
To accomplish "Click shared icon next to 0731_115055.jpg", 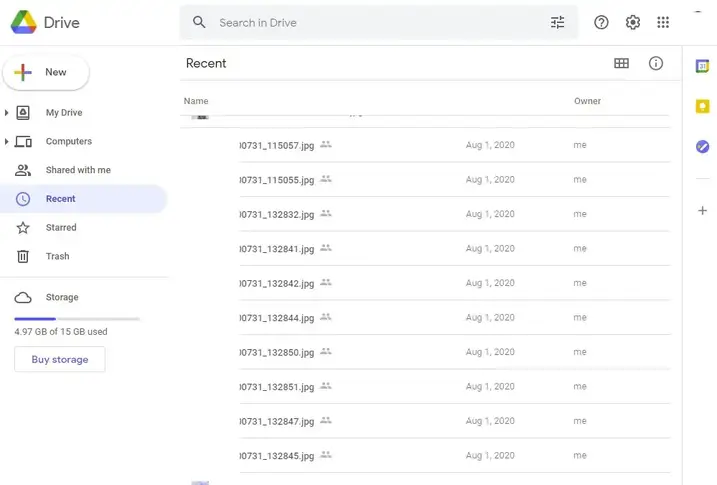I will (x=326, y=179).
